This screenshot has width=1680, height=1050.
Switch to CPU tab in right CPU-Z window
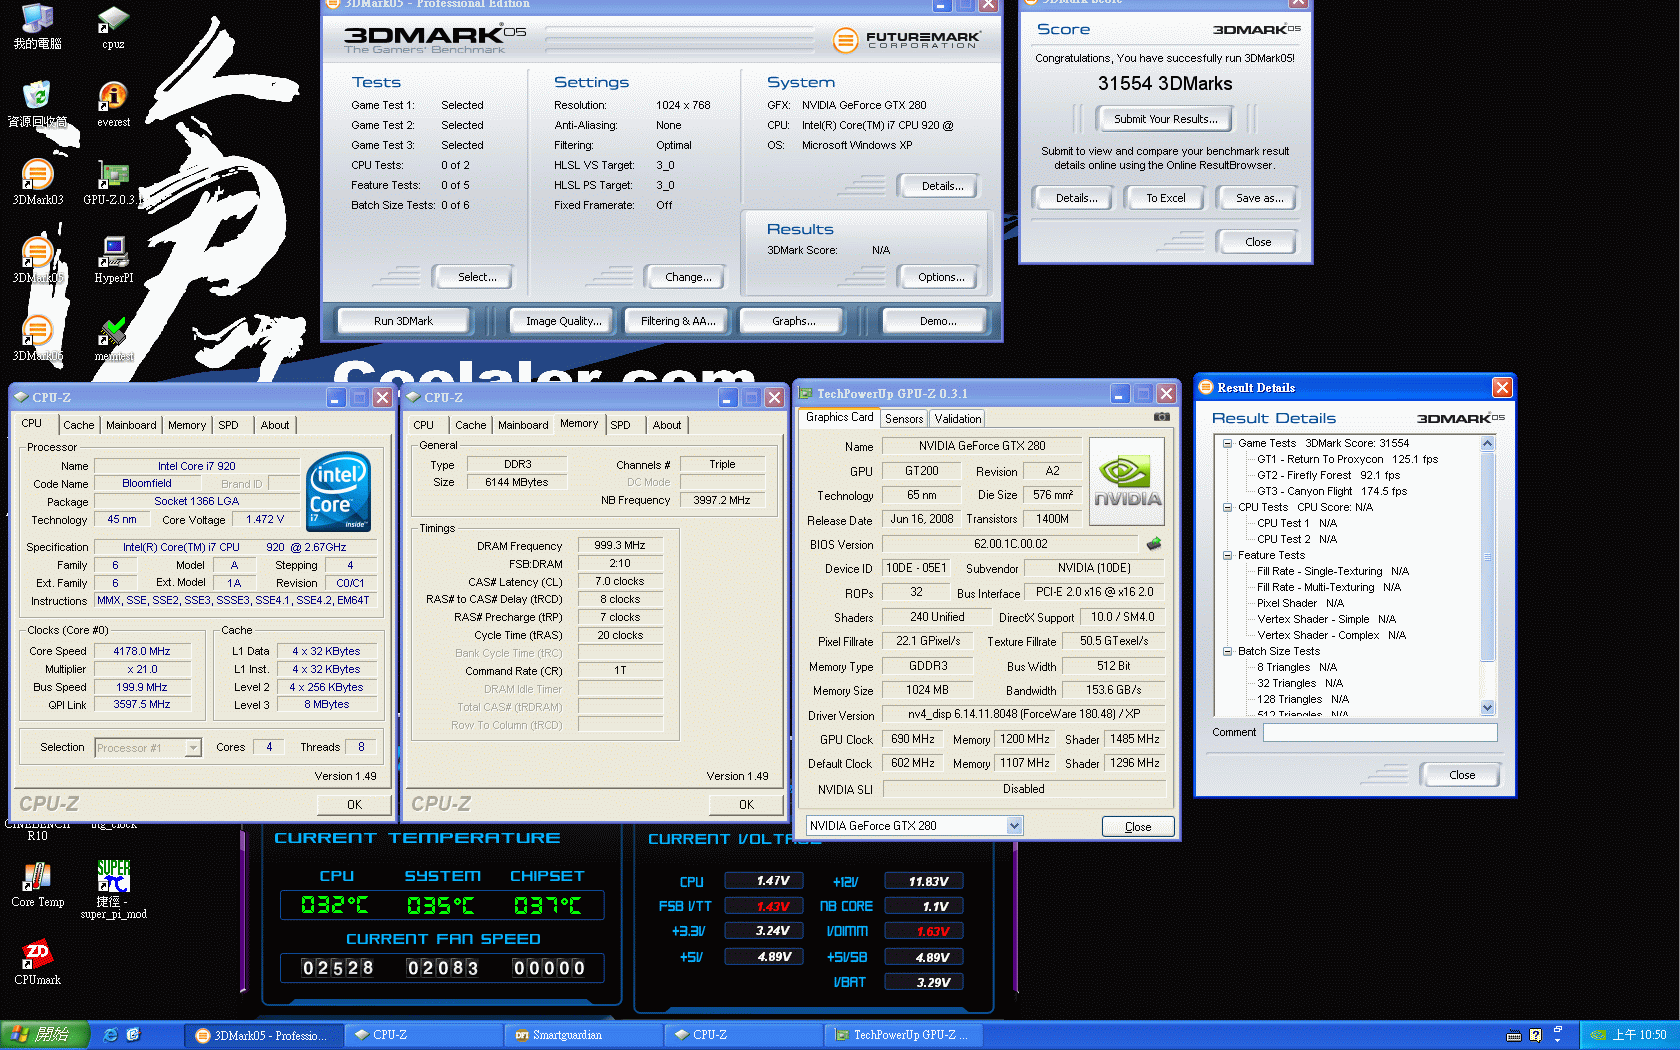(424, 425)
